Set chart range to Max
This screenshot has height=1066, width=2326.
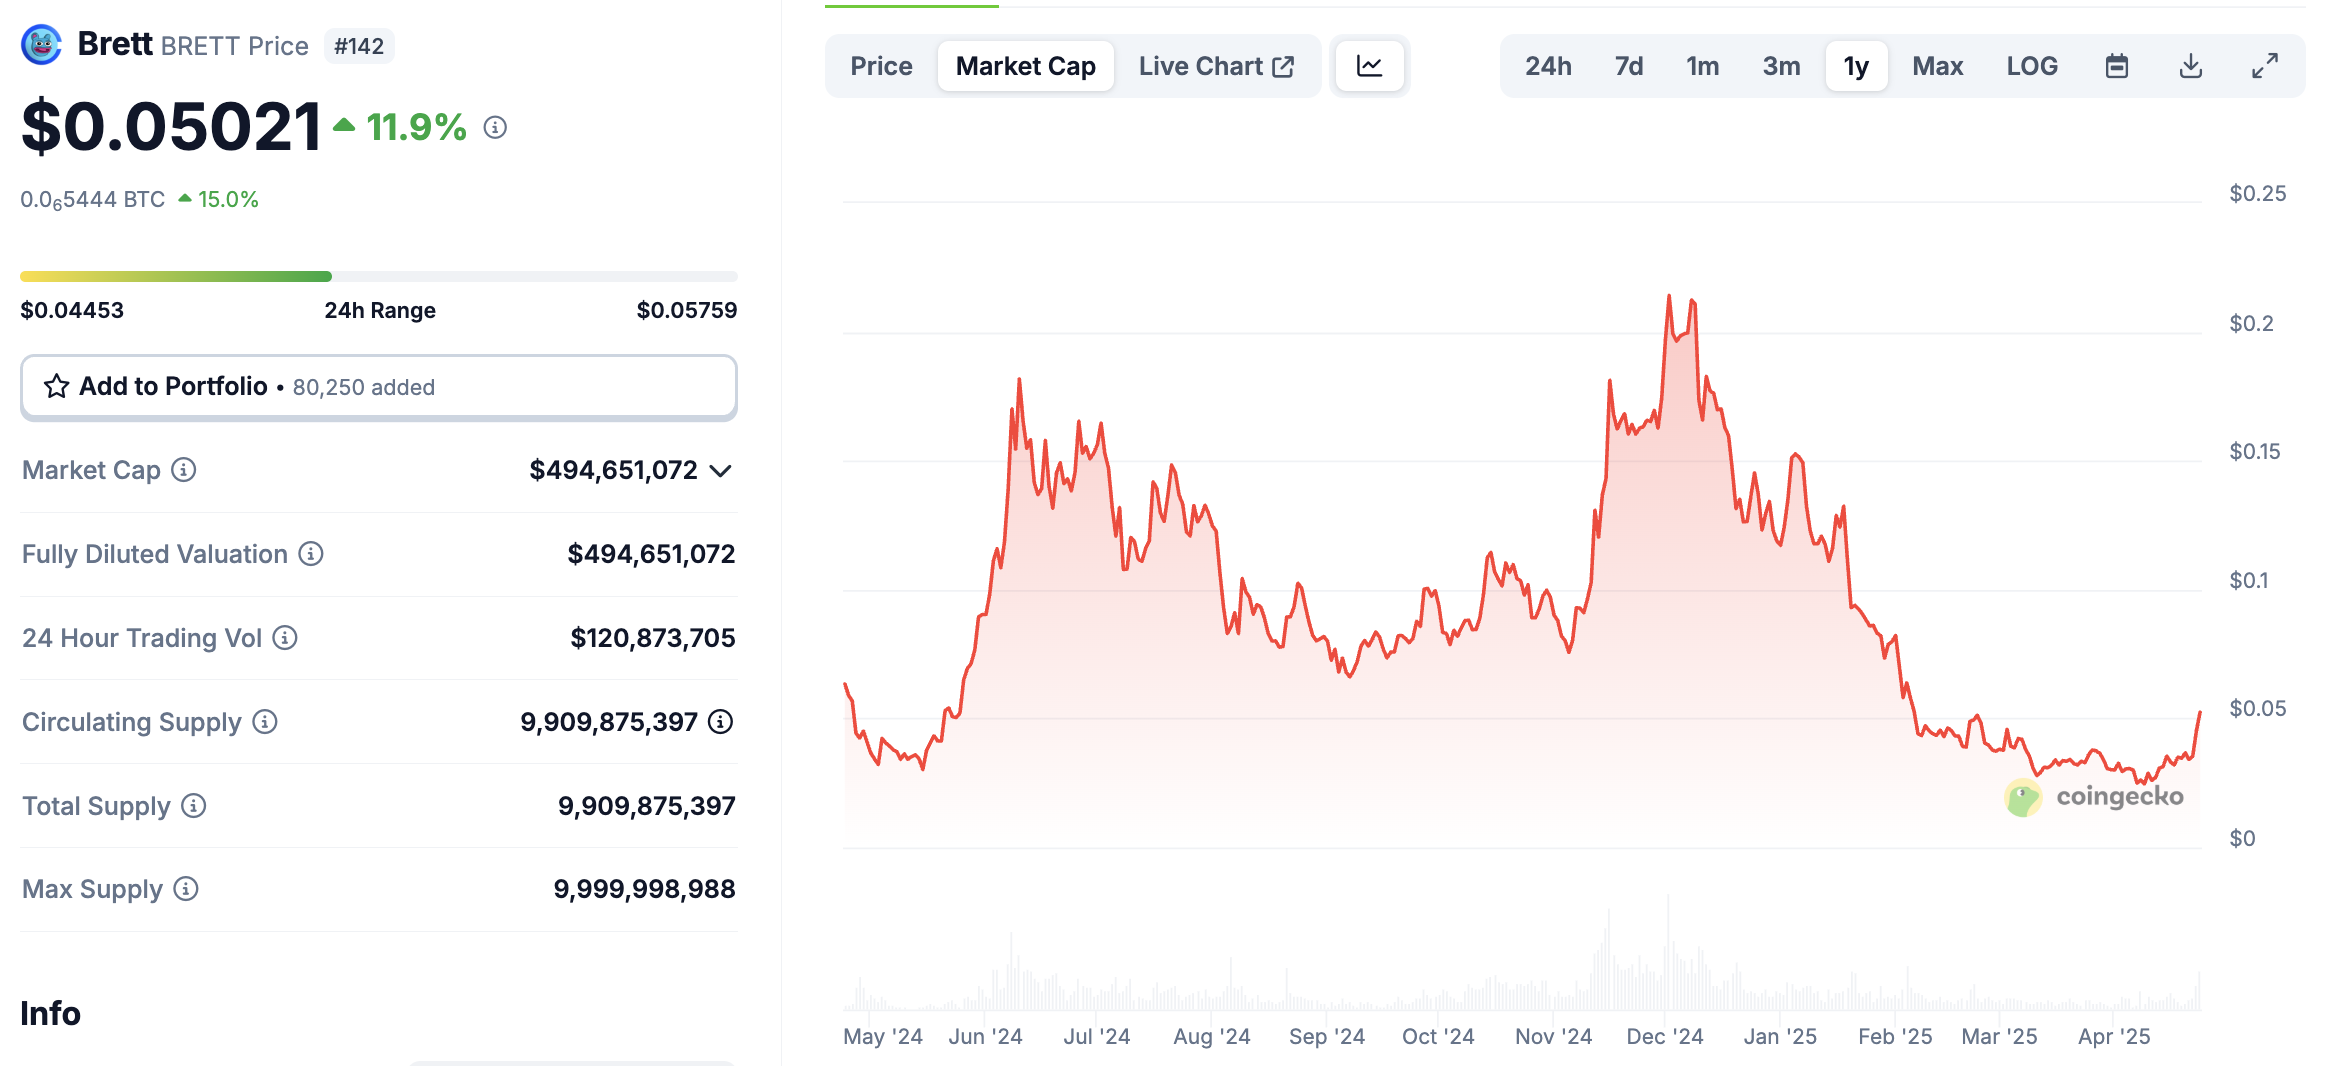[x=1938, y=66]
